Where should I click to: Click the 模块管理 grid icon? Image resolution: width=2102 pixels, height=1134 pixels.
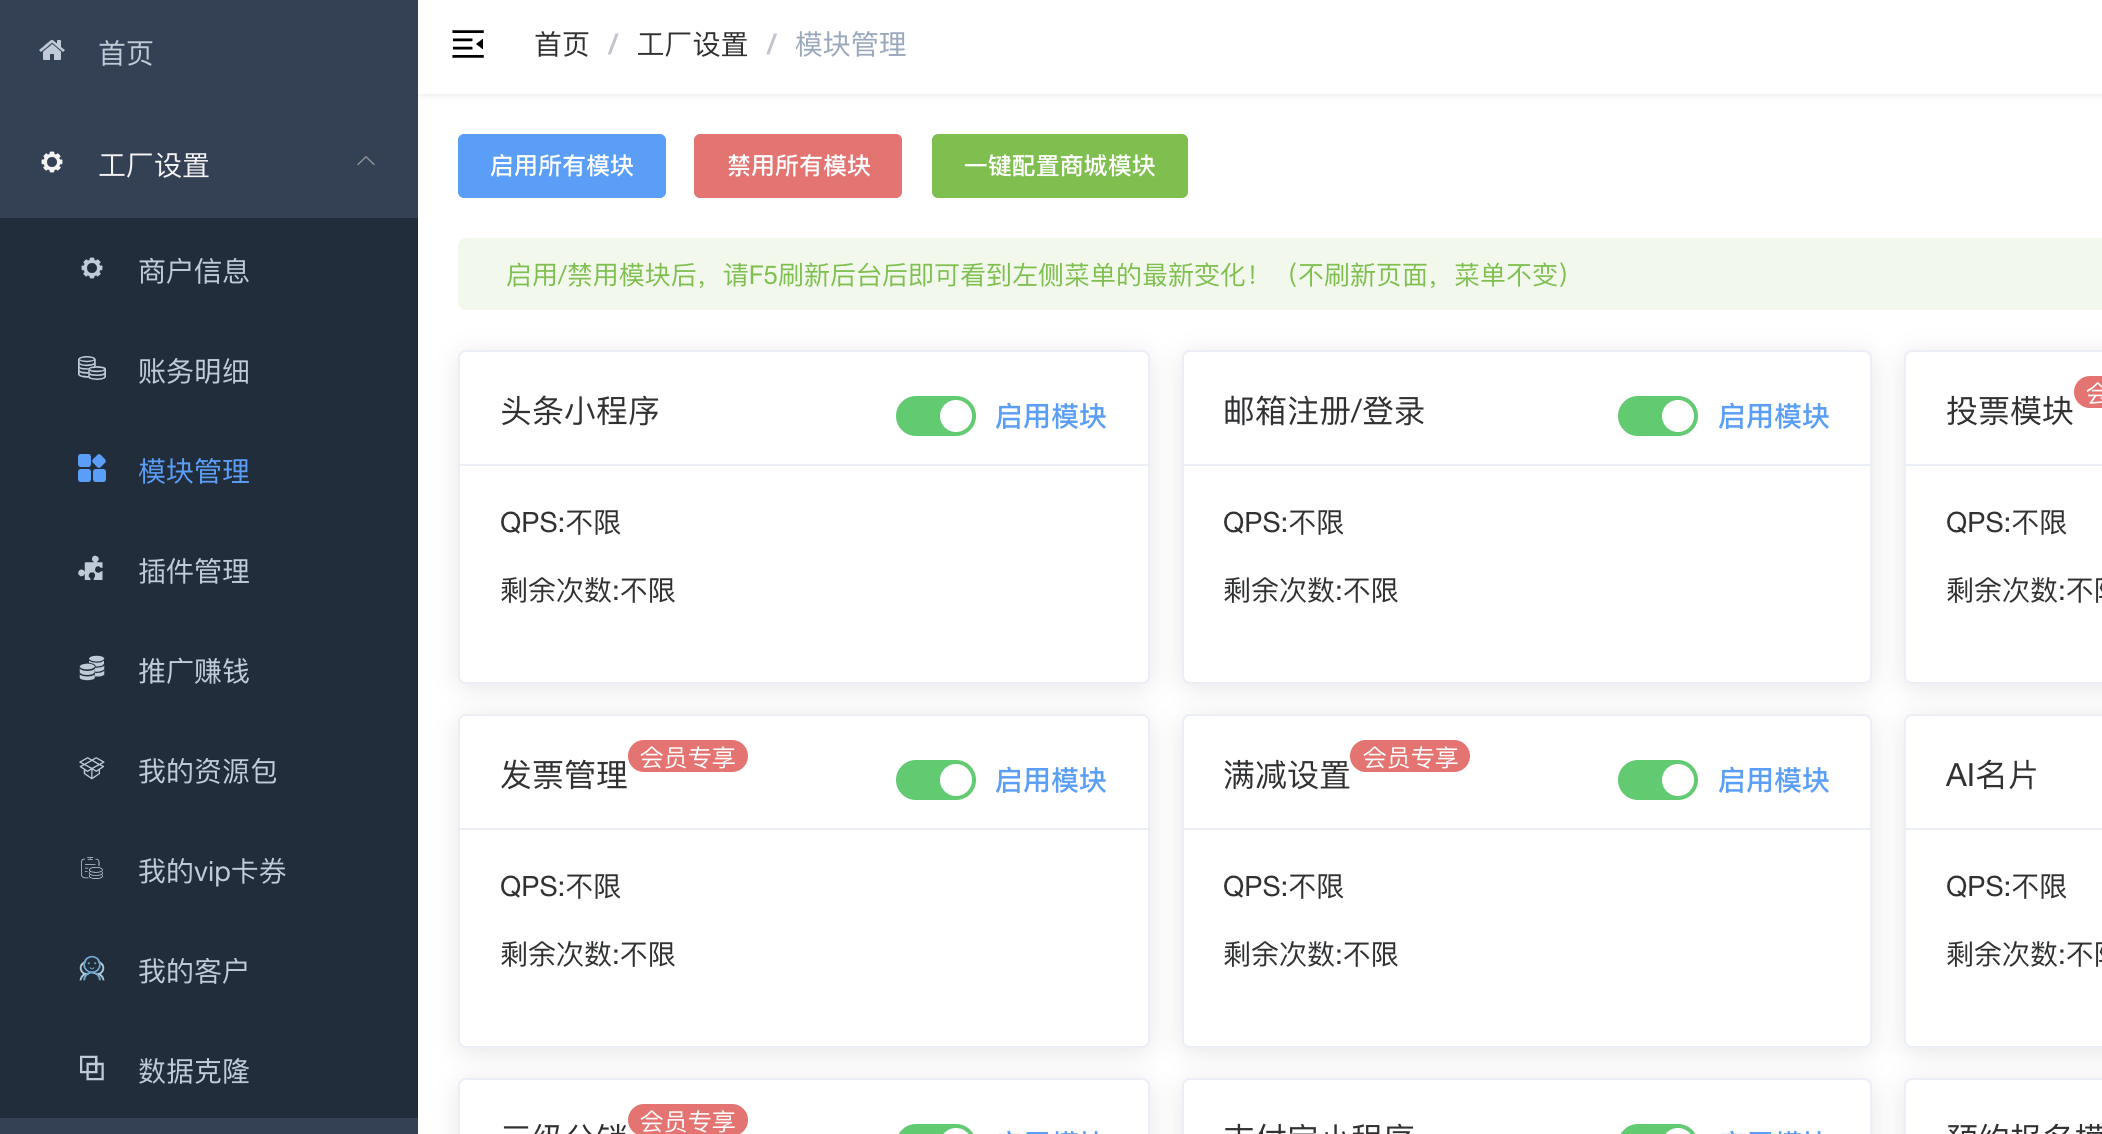pos(91,469)
